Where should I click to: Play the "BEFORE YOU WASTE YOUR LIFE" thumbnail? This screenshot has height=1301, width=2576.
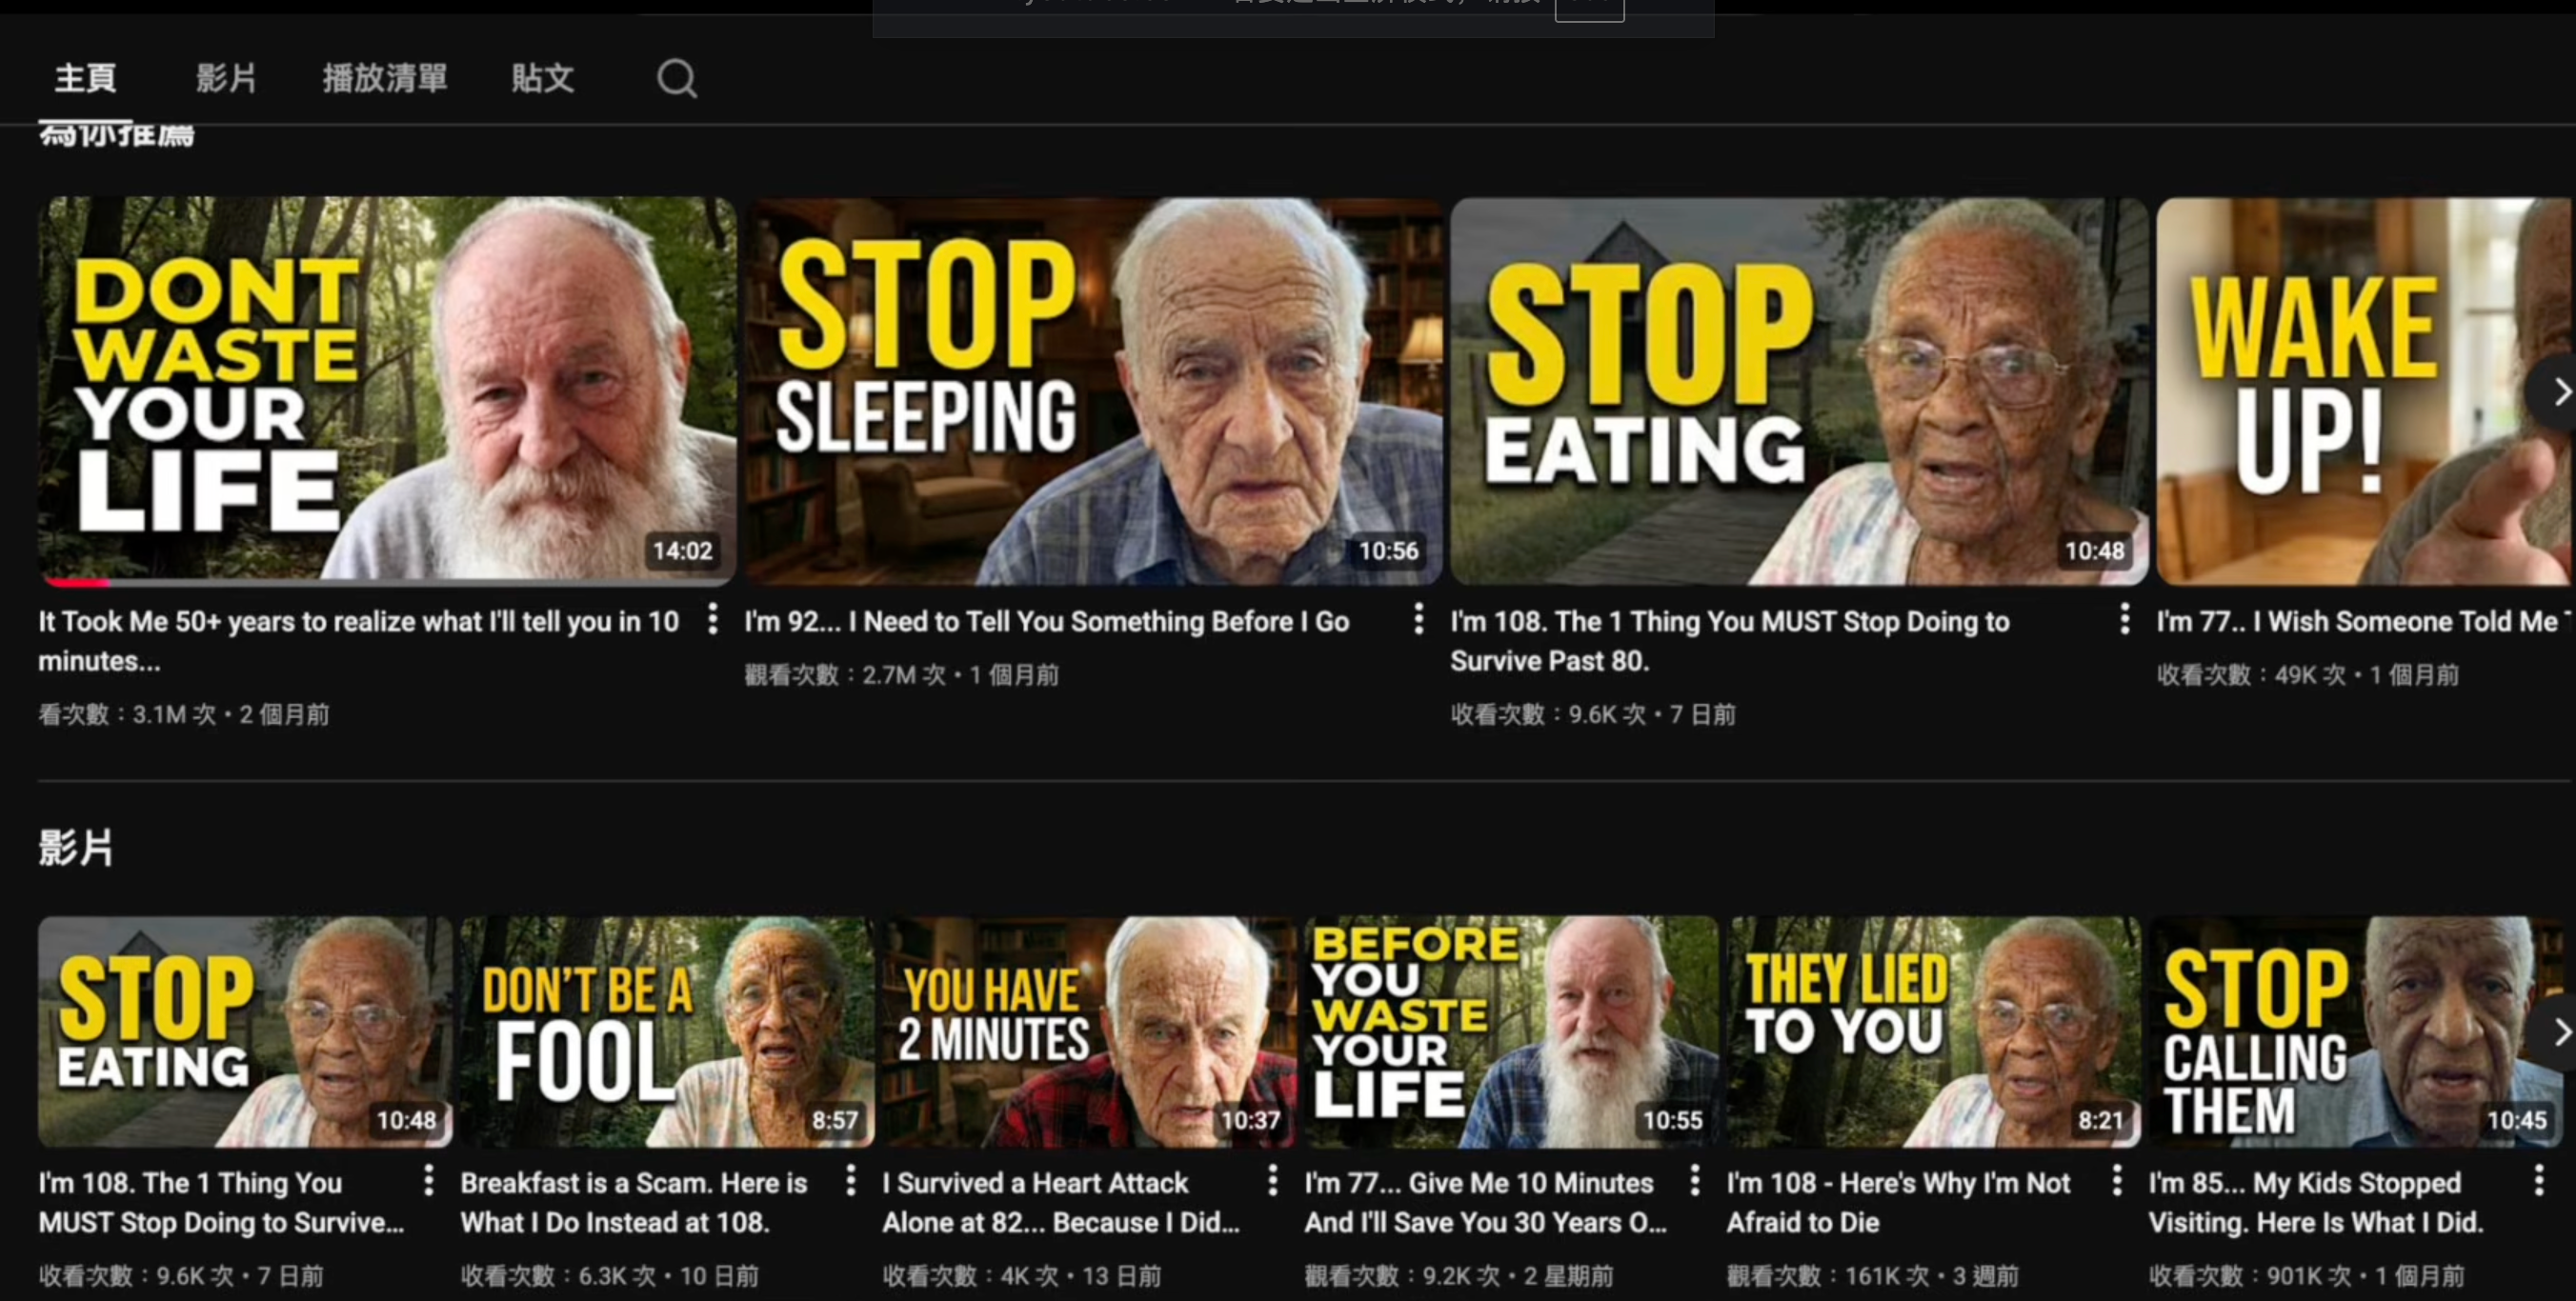point(1511,1031)
